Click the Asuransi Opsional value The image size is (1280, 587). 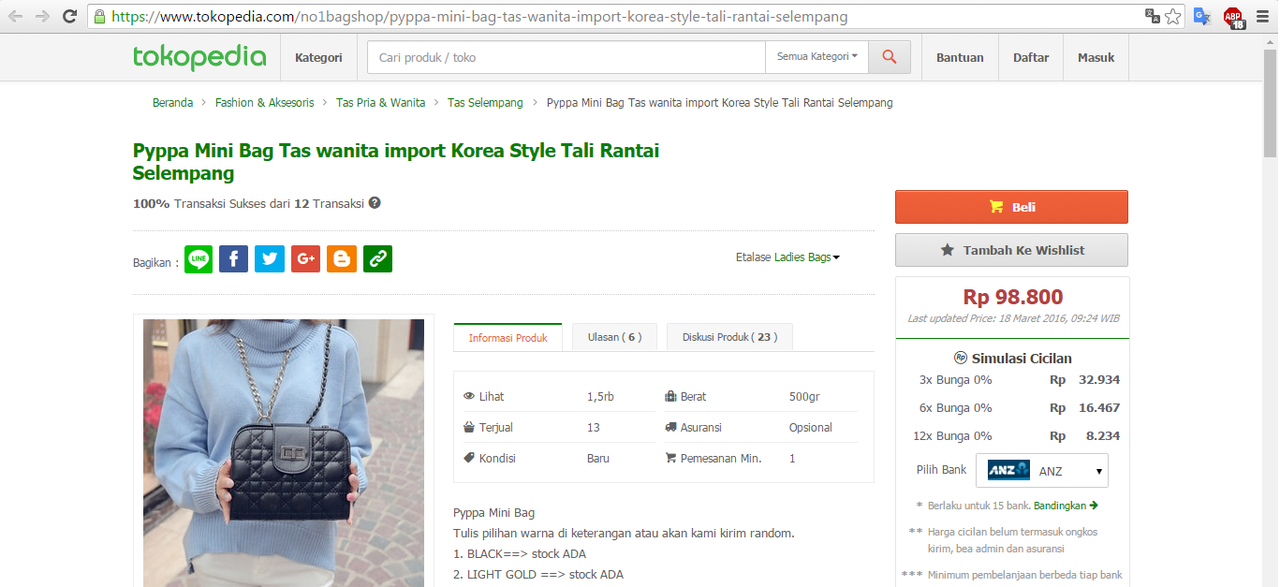click(810, 427)
